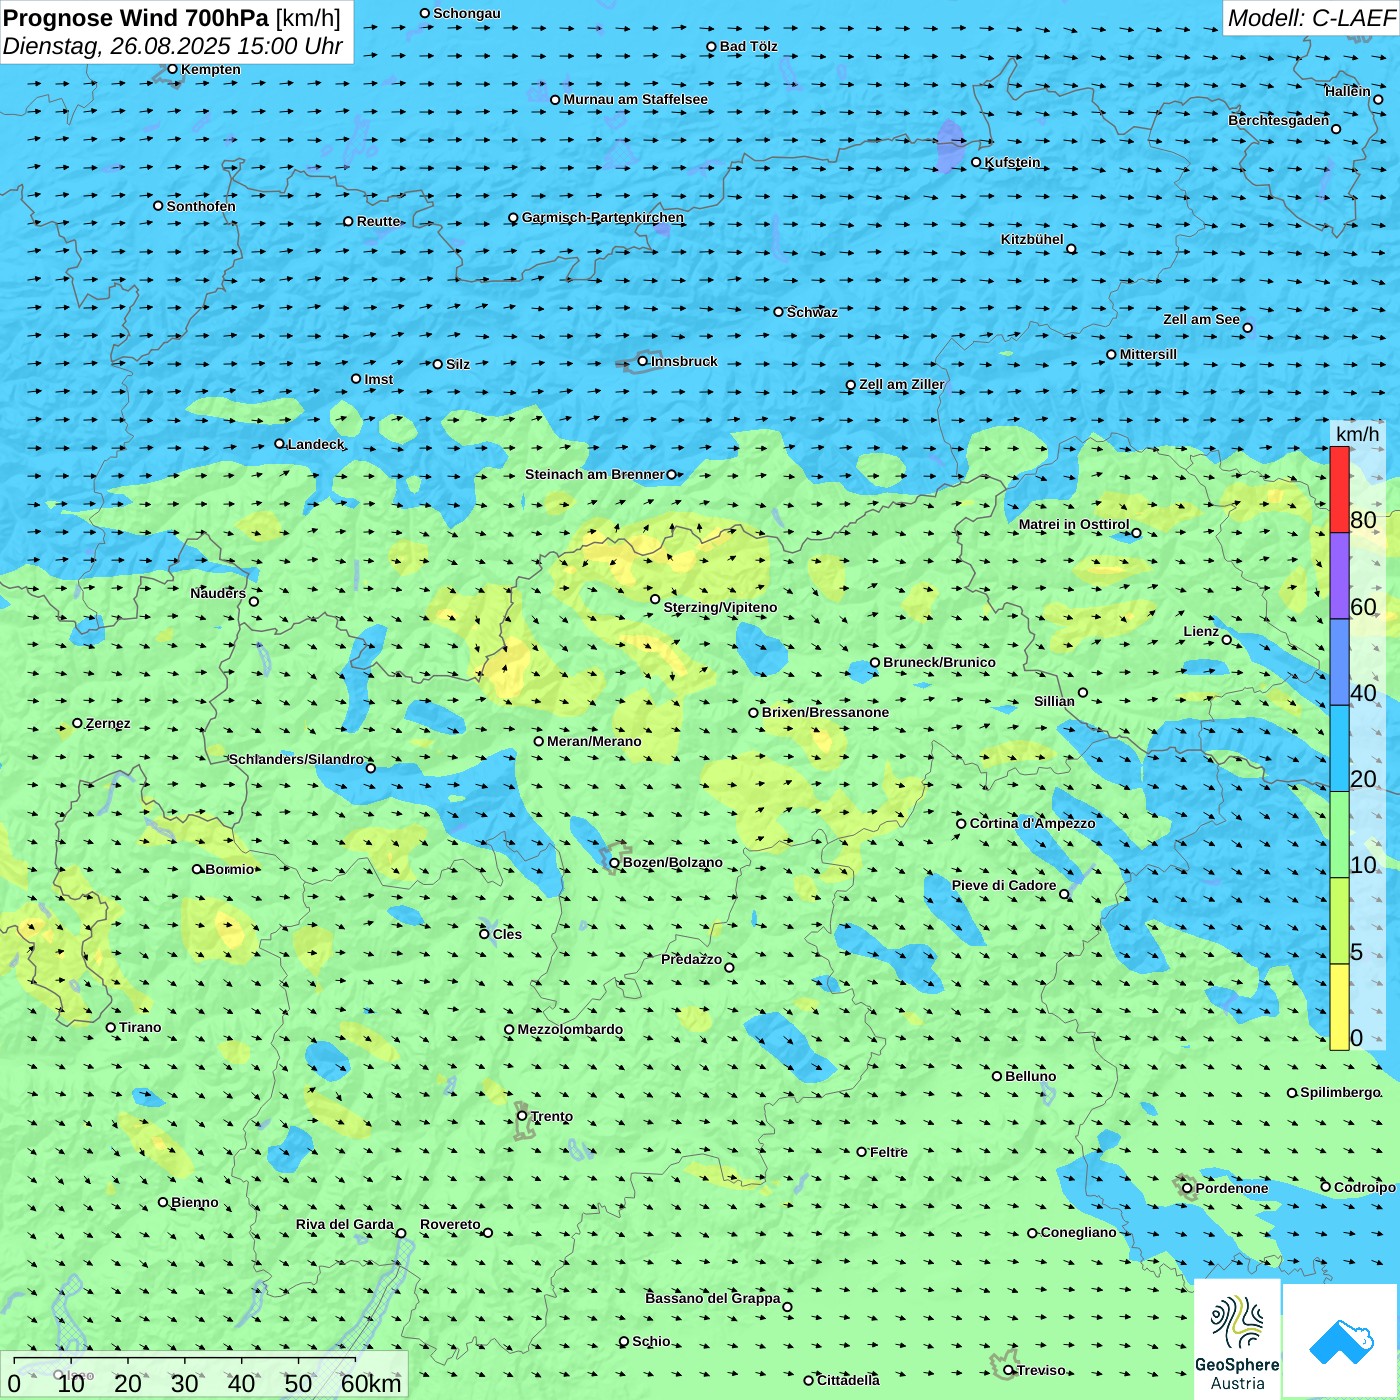1400x1400 pixels.
Task: Click the Kufstein label
Action: click(1012, 162)
